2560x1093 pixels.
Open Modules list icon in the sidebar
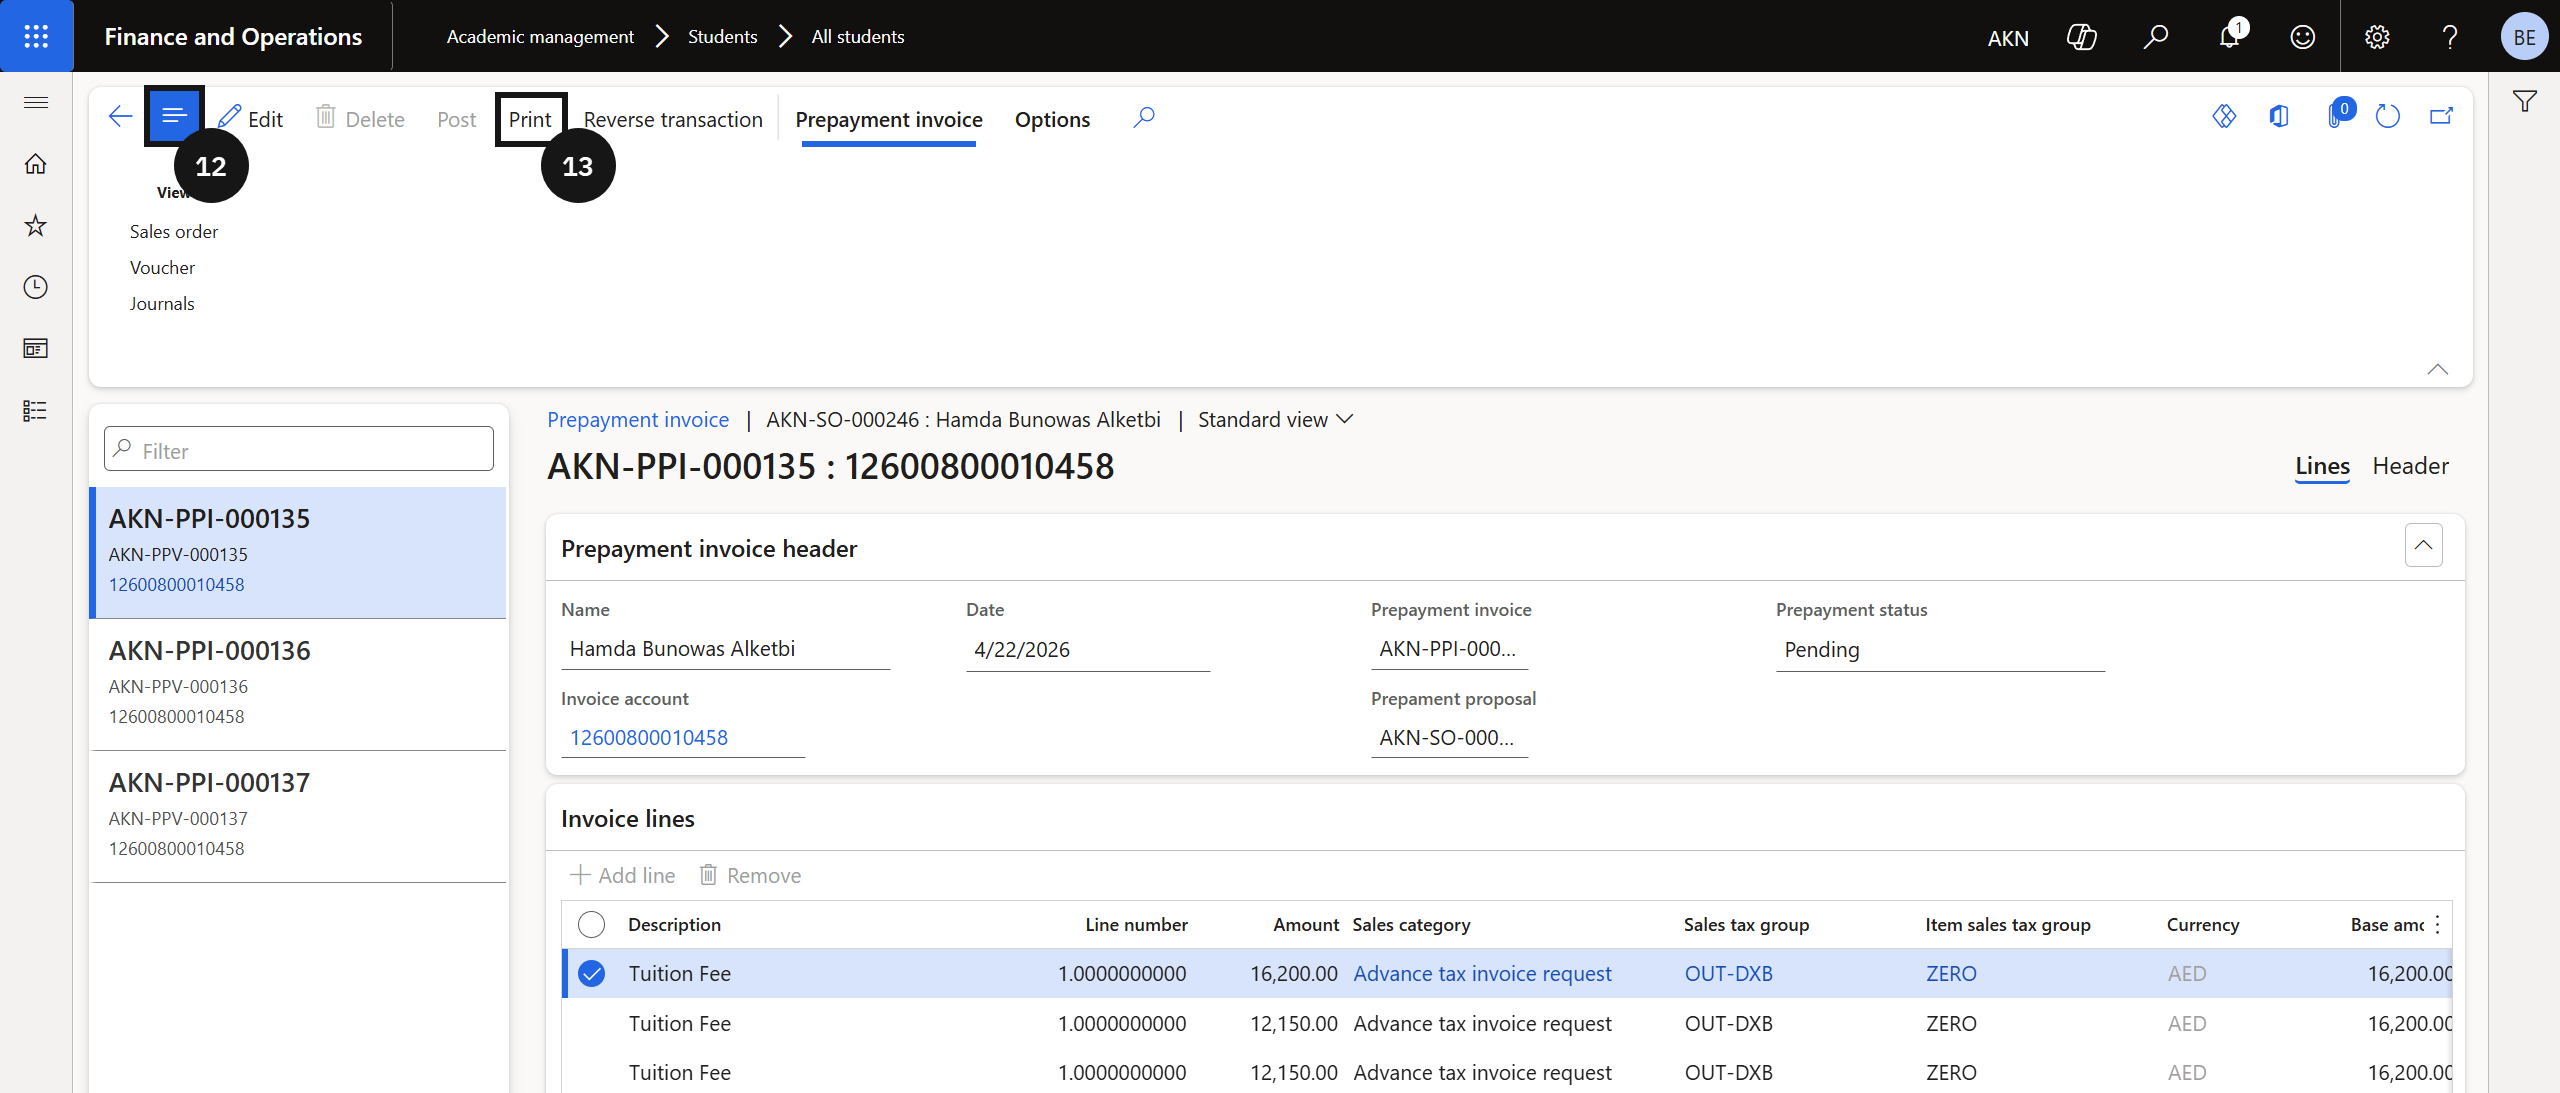(36, 411)
